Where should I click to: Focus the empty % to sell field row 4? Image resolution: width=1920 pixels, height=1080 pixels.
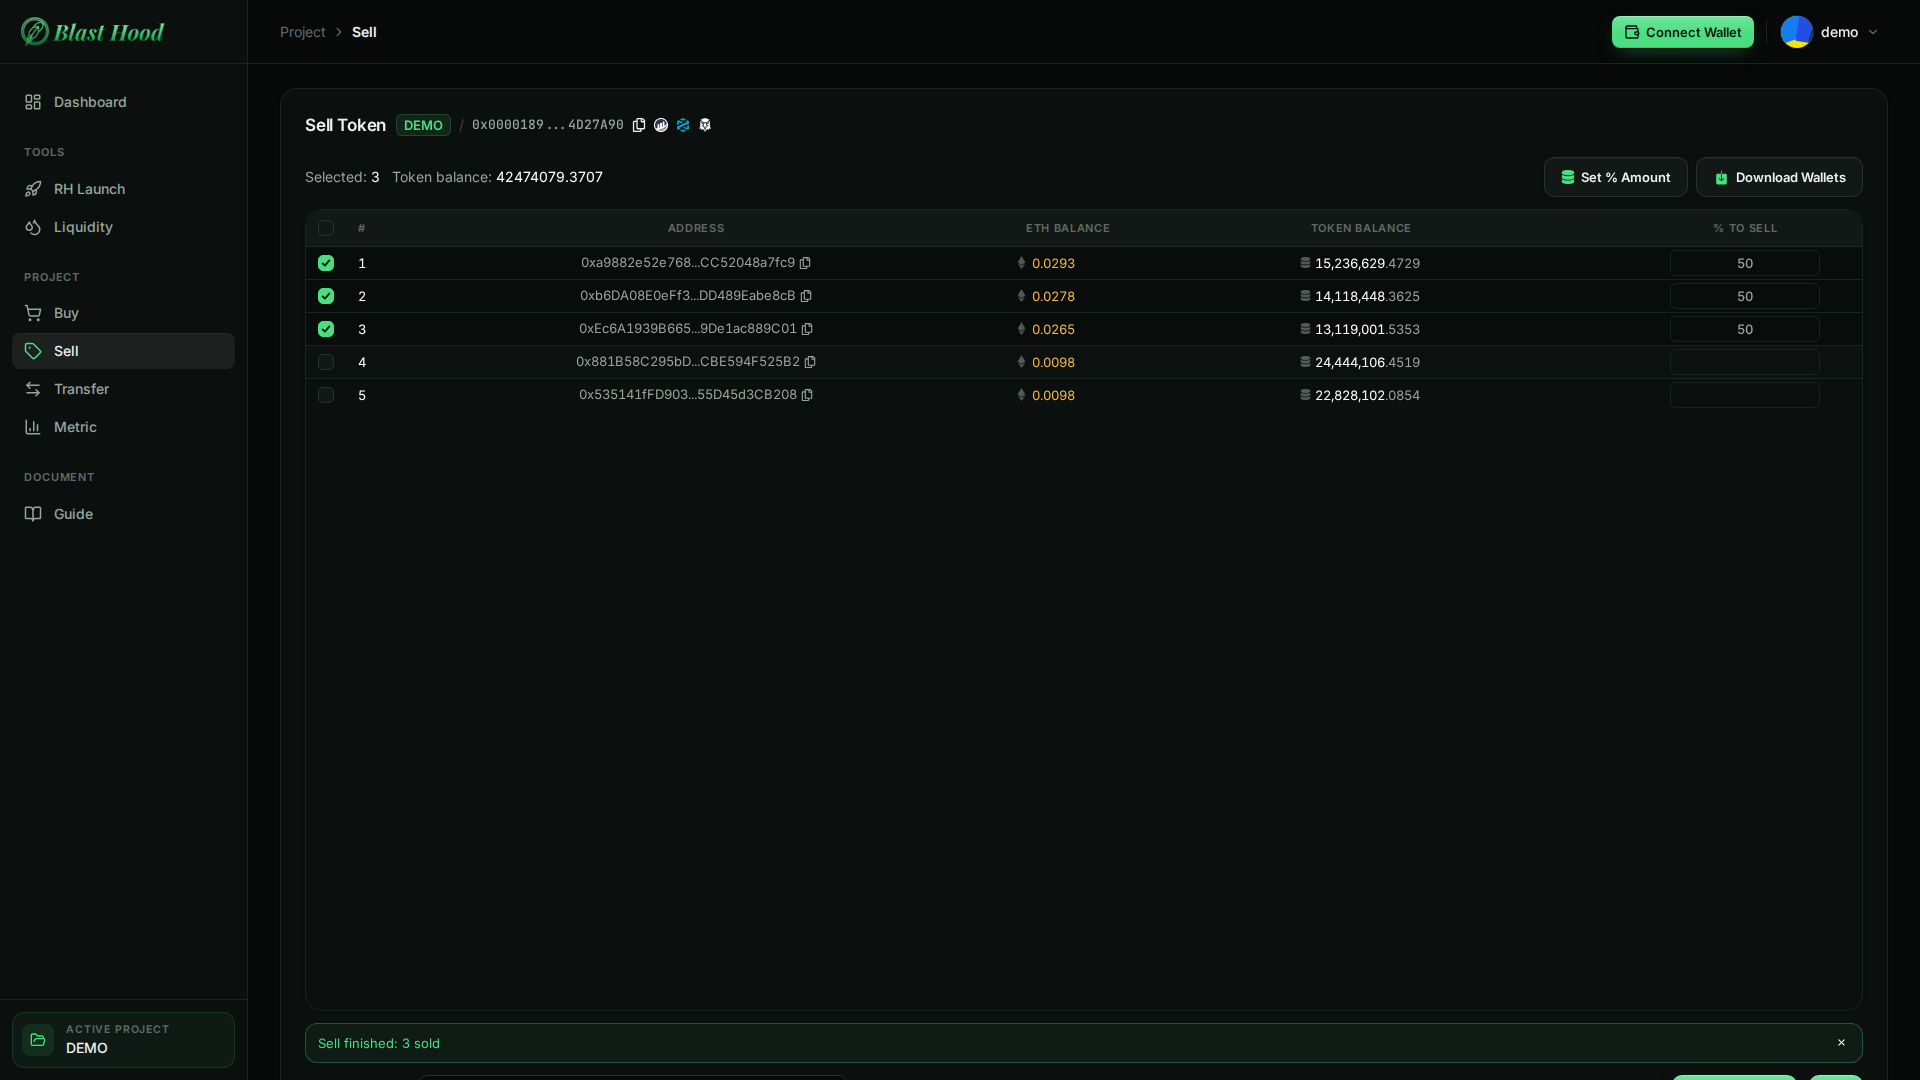click(1744, 362)
